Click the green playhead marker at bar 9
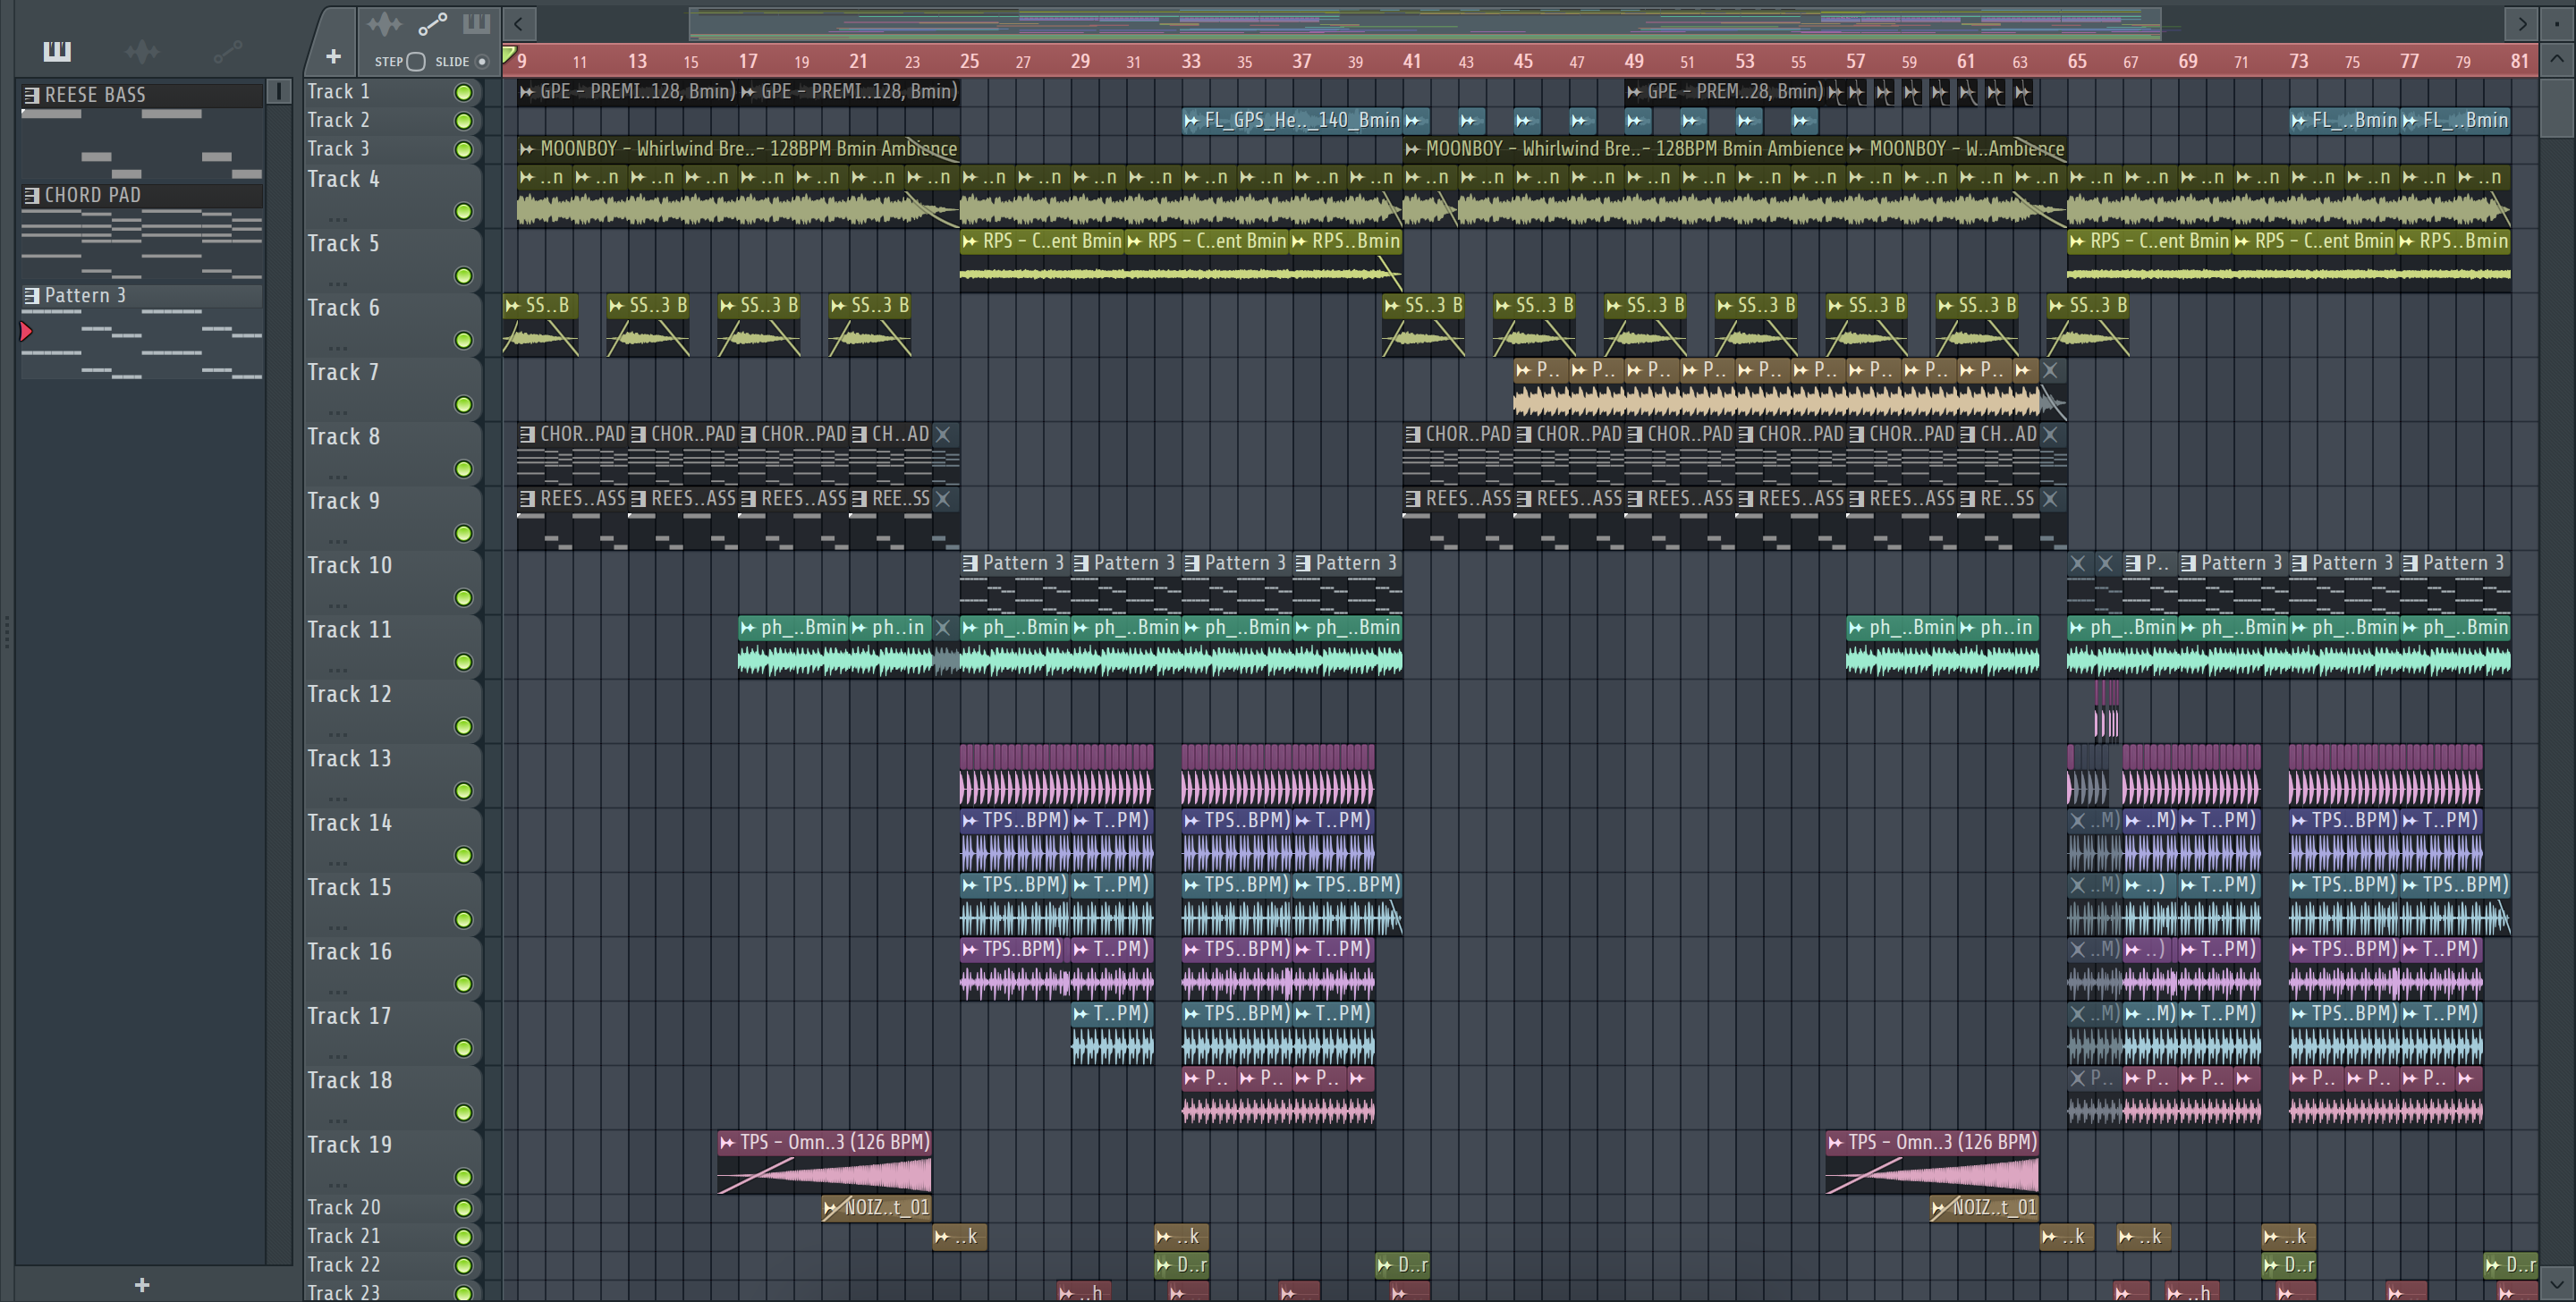Viewport: 2576px width, 1302px height. point(509,54)
